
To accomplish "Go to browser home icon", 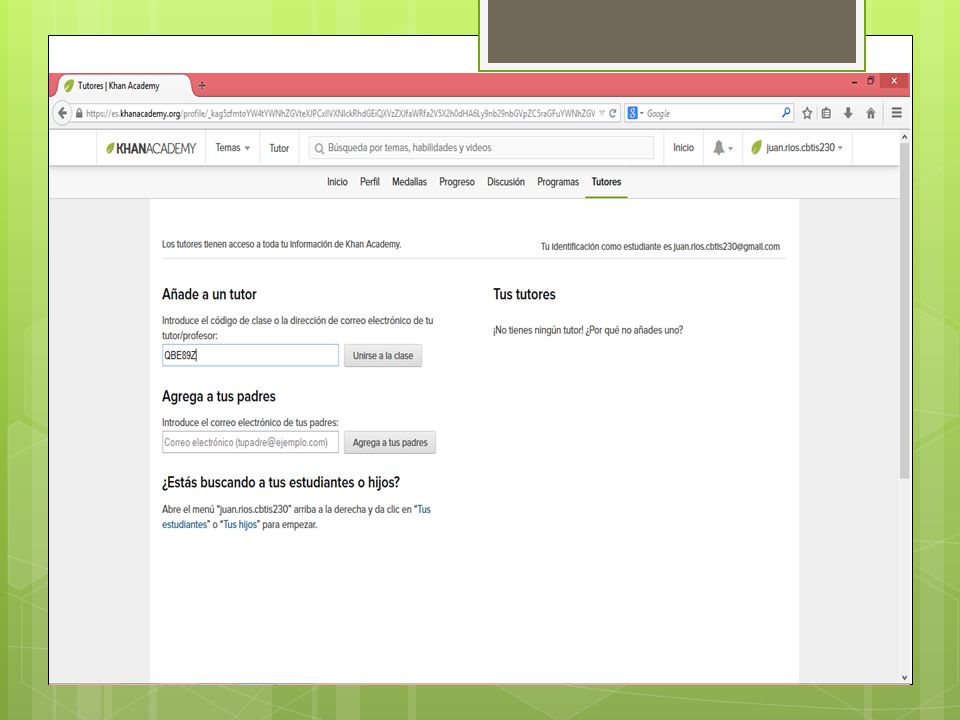I will coord(871,113).
